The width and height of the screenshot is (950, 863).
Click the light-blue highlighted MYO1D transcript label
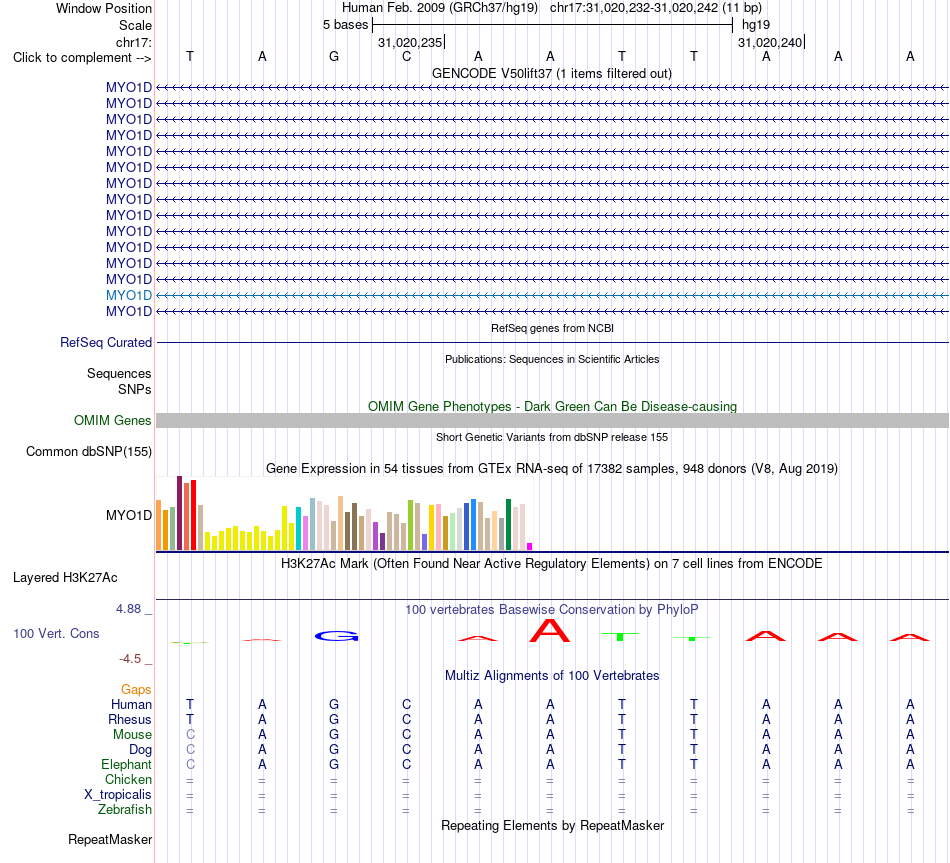[x=128, y=295]
